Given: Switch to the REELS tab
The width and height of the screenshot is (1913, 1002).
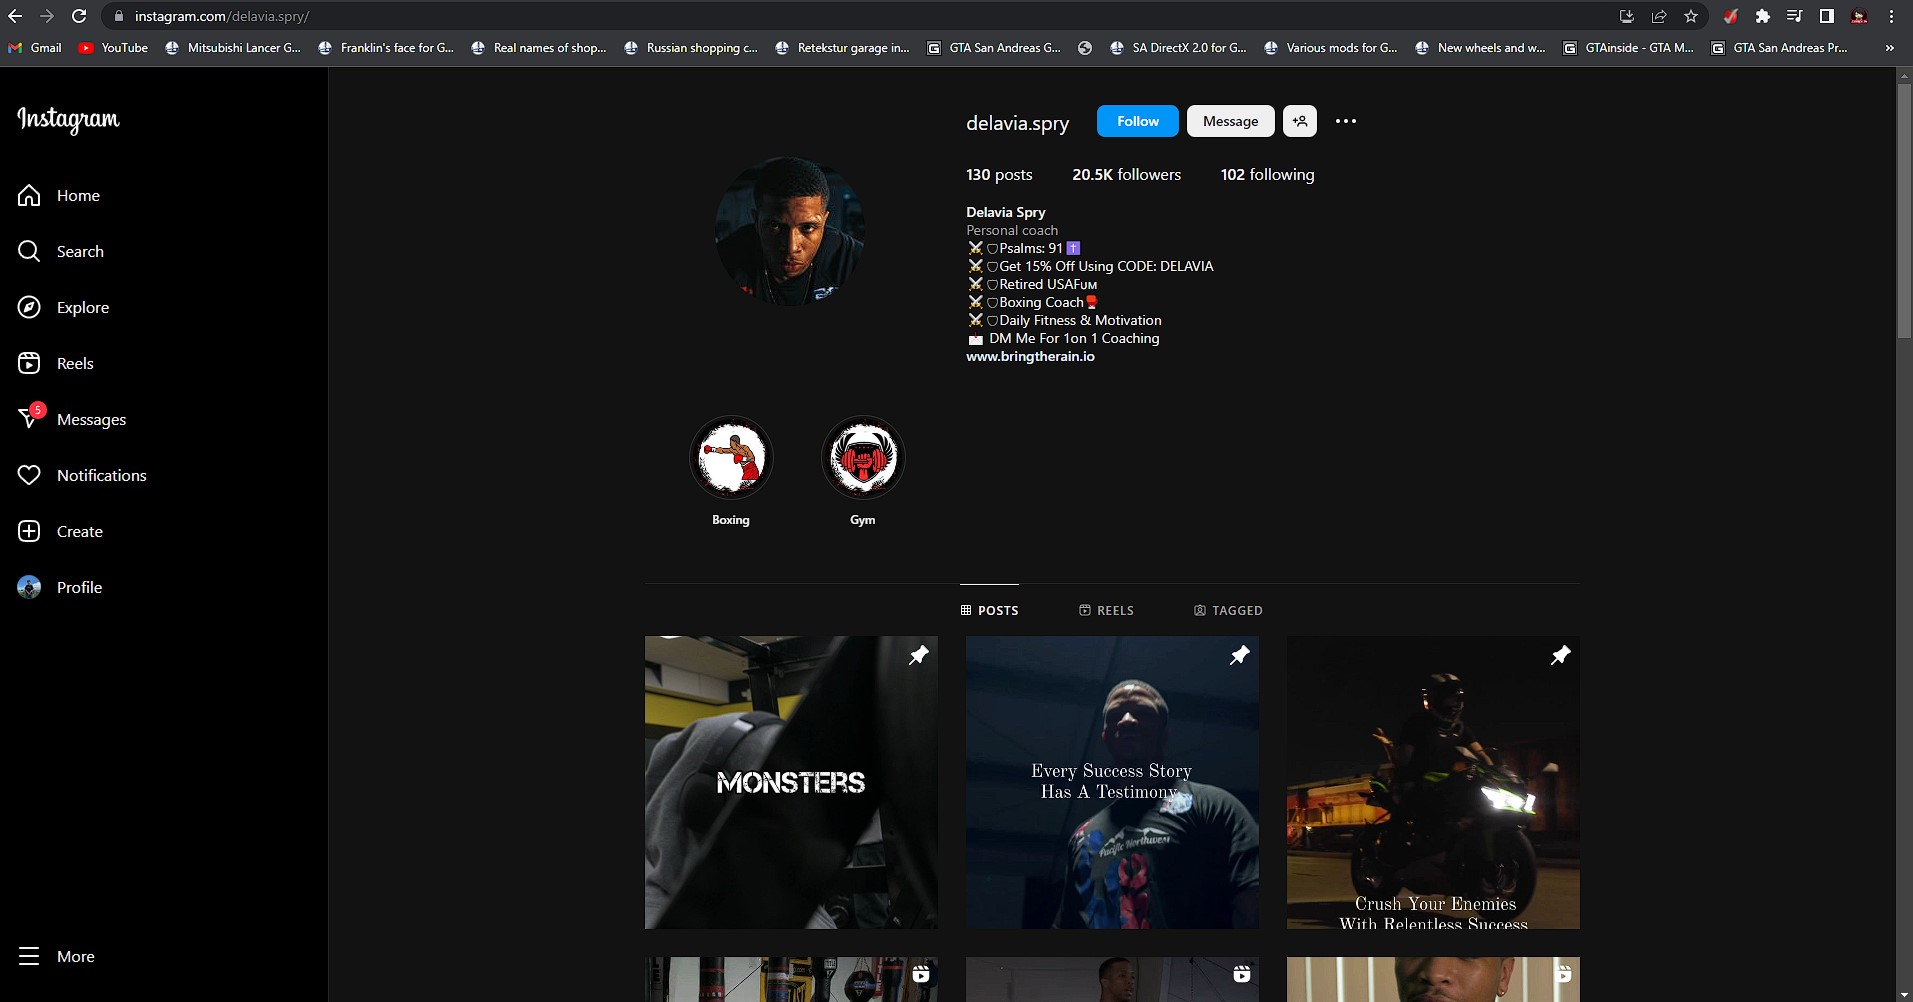Looking at the screenshot, I should click(x=1106, y=610).
